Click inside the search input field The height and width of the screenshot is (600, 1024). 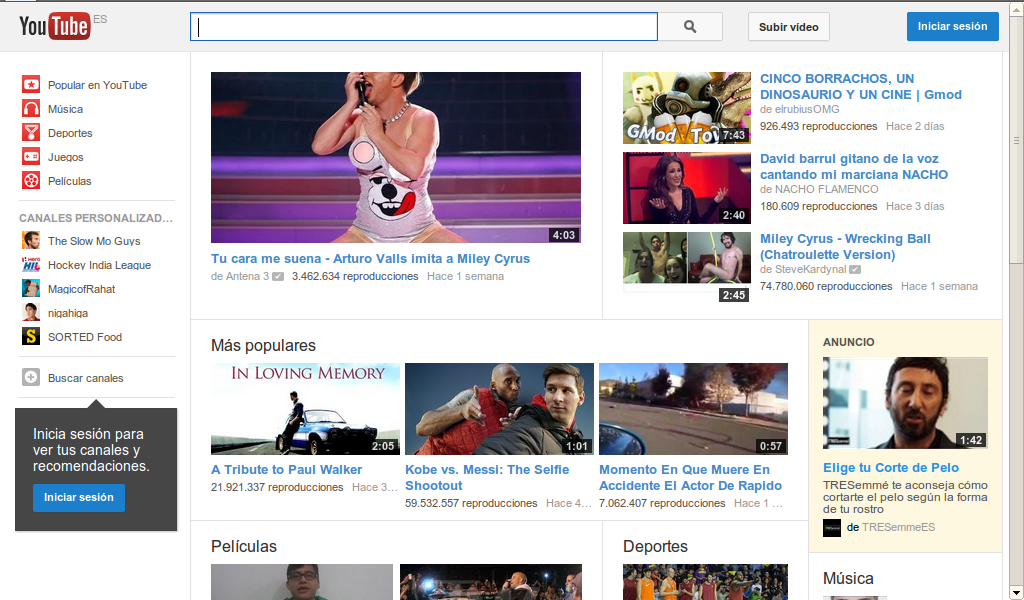423,26
